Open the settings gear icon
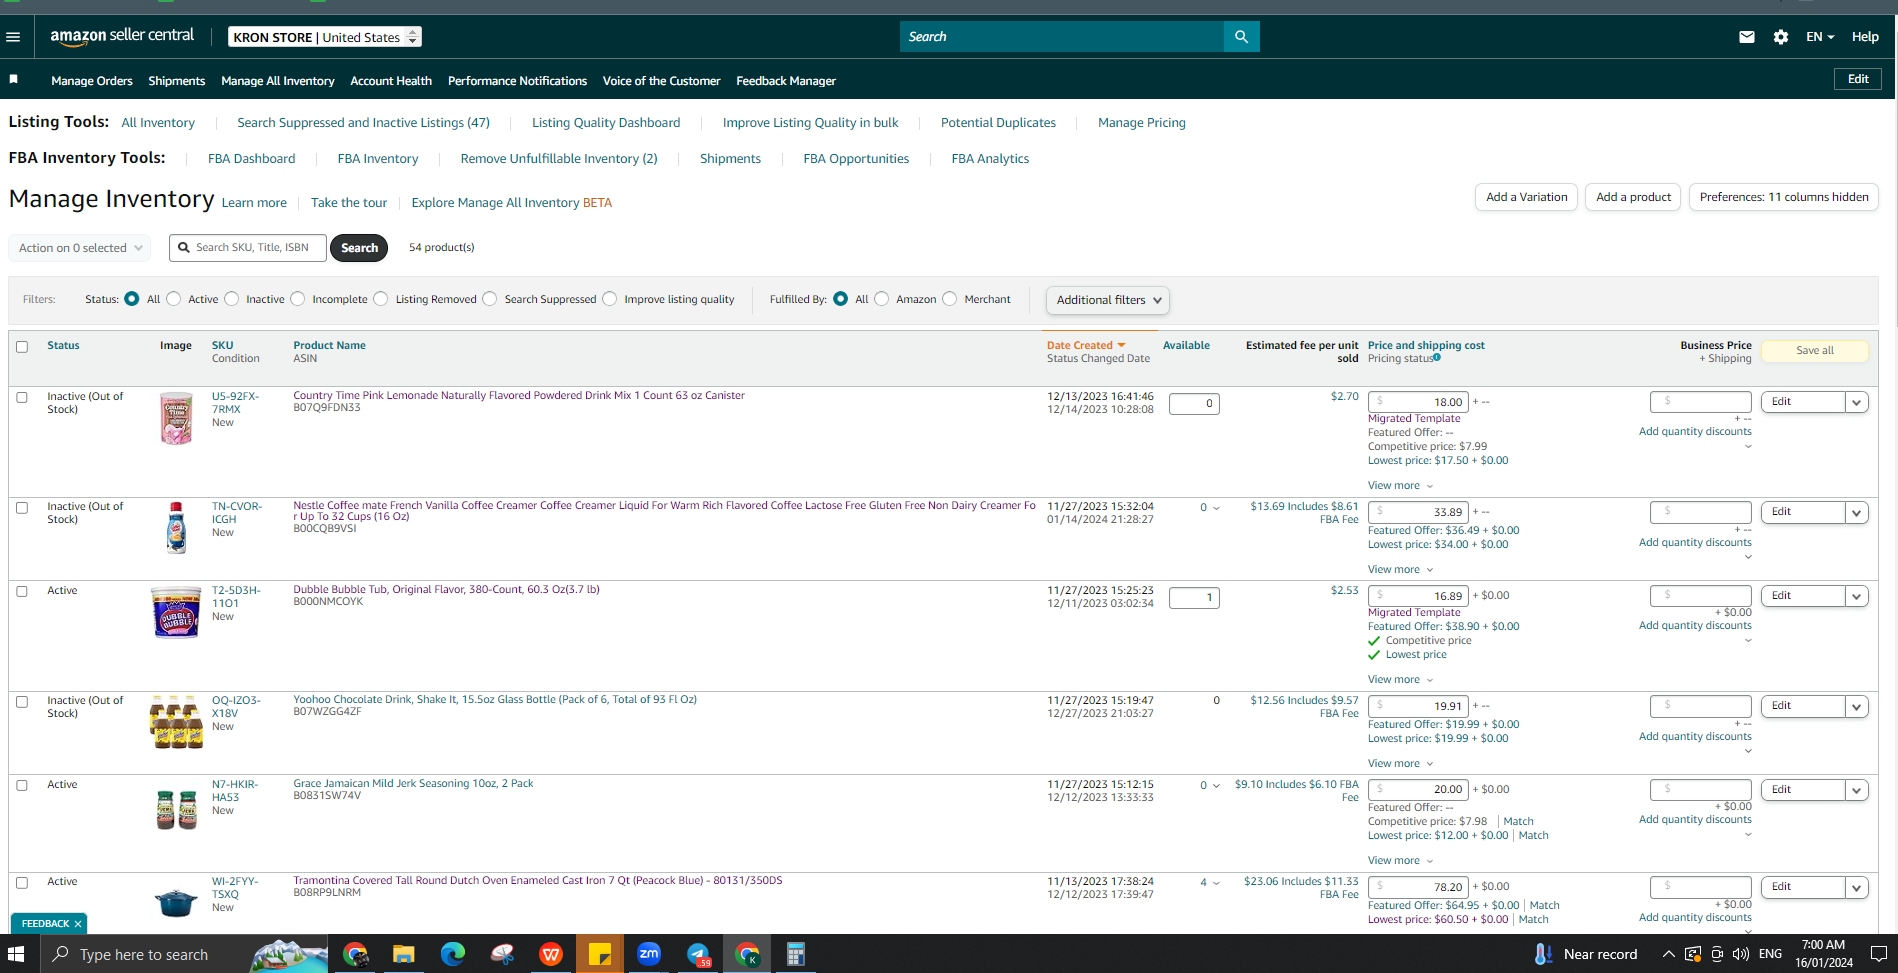 click(x=1781, y=37)
